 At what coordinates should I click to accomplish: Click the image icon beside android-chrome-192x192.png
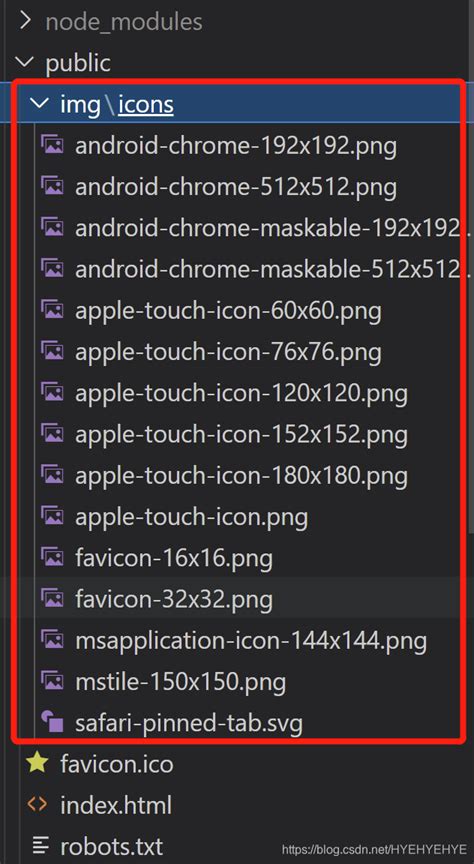coord(52,145)
